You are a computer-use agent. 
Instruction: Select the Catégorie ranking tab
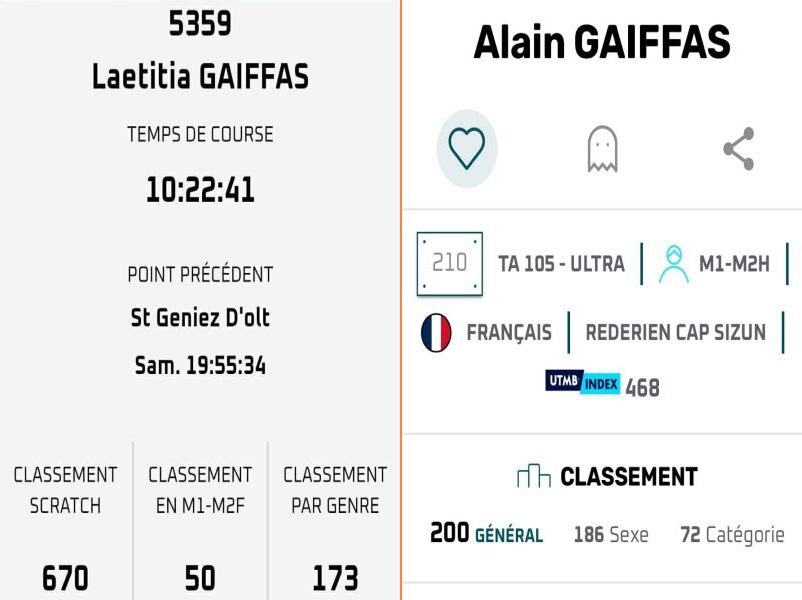732,535
